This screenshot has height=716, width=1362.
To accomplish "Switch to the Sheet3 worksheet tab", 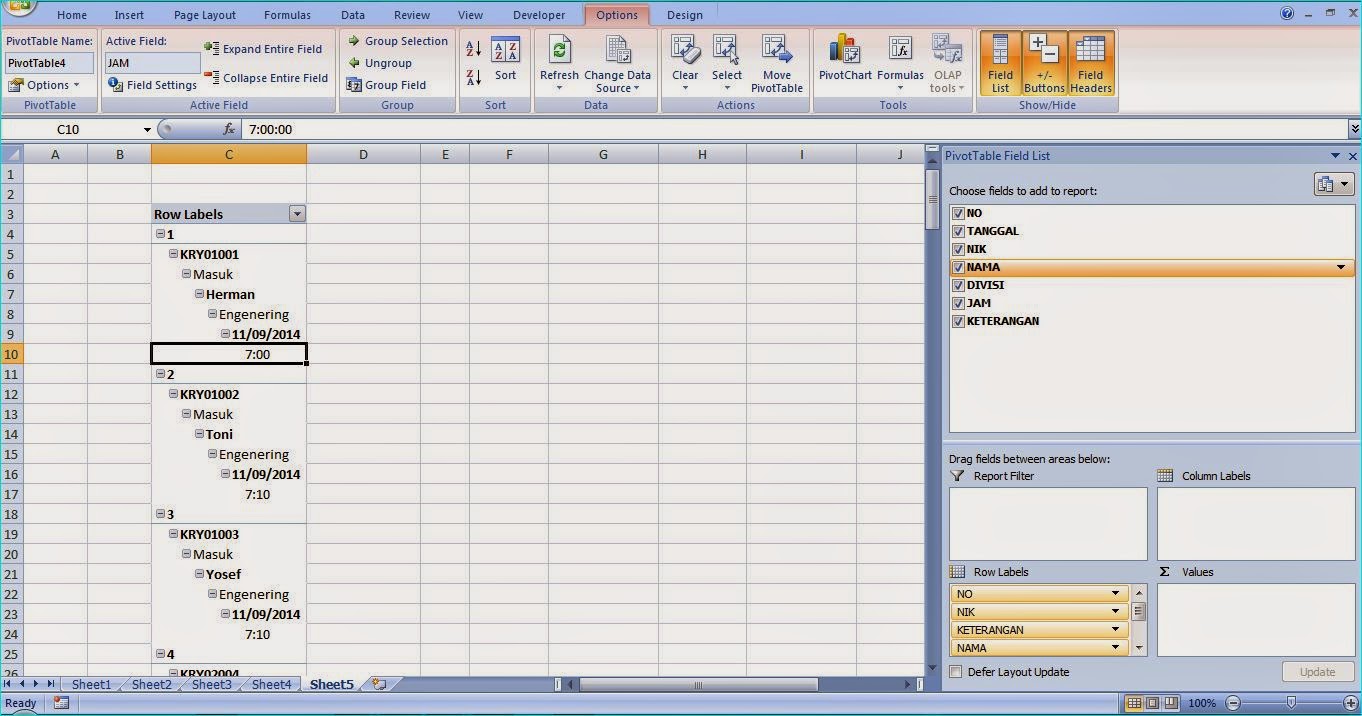I will coord(211,684).
